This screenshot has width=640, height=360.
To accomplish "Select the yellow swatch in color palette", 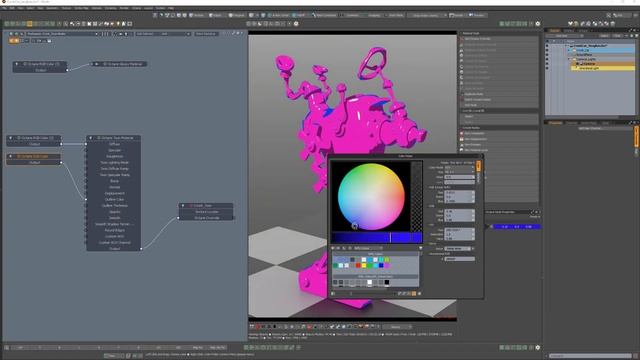I will click(364, 265).
